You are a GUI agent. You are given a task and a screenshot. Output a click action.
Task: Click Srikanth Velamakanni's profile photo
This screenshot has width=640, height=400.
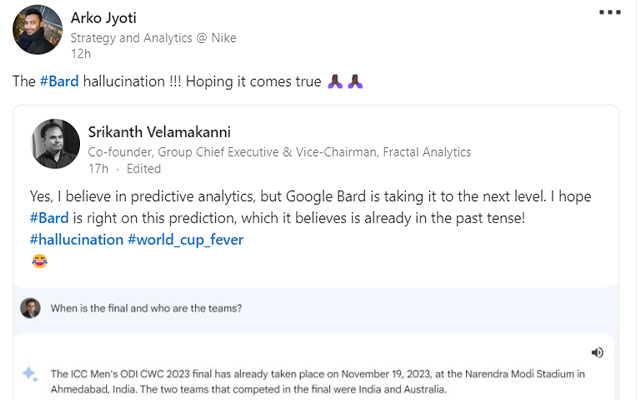point(56,144)
